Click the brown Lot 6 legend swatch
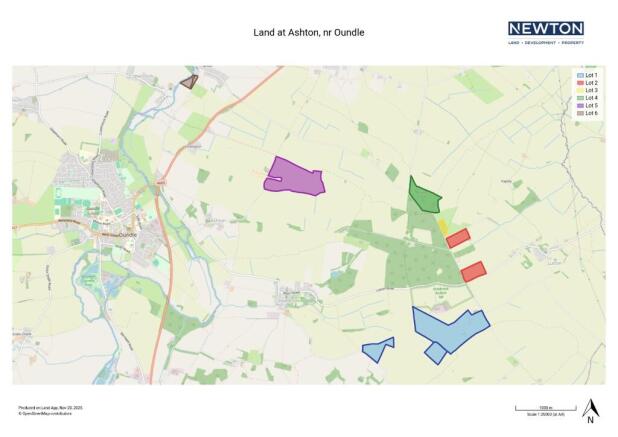 pos(579,112)
